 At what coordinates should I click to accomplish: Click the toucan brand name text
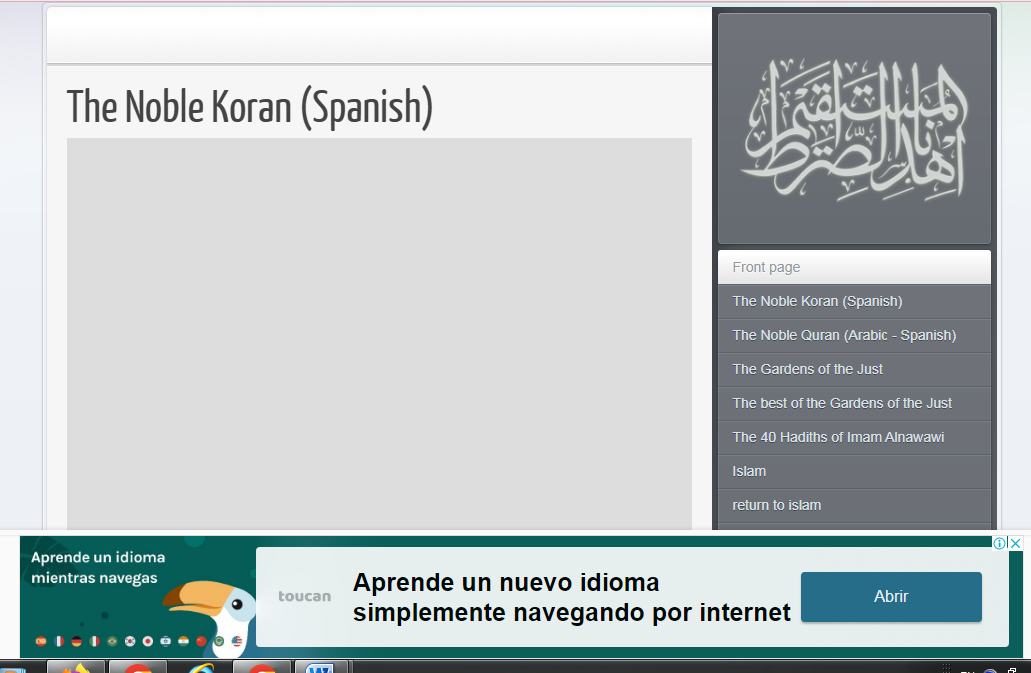pos(304,596)
